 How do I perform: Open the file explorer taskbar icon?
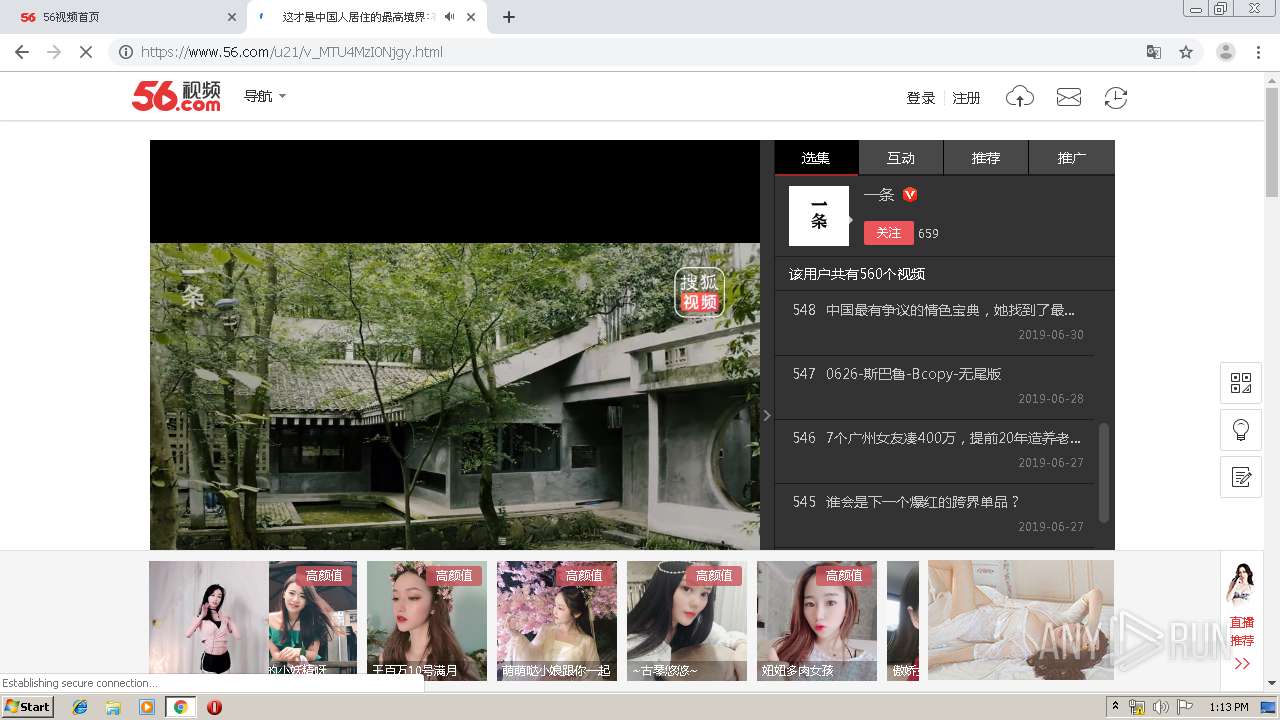(x=113, y=707)
